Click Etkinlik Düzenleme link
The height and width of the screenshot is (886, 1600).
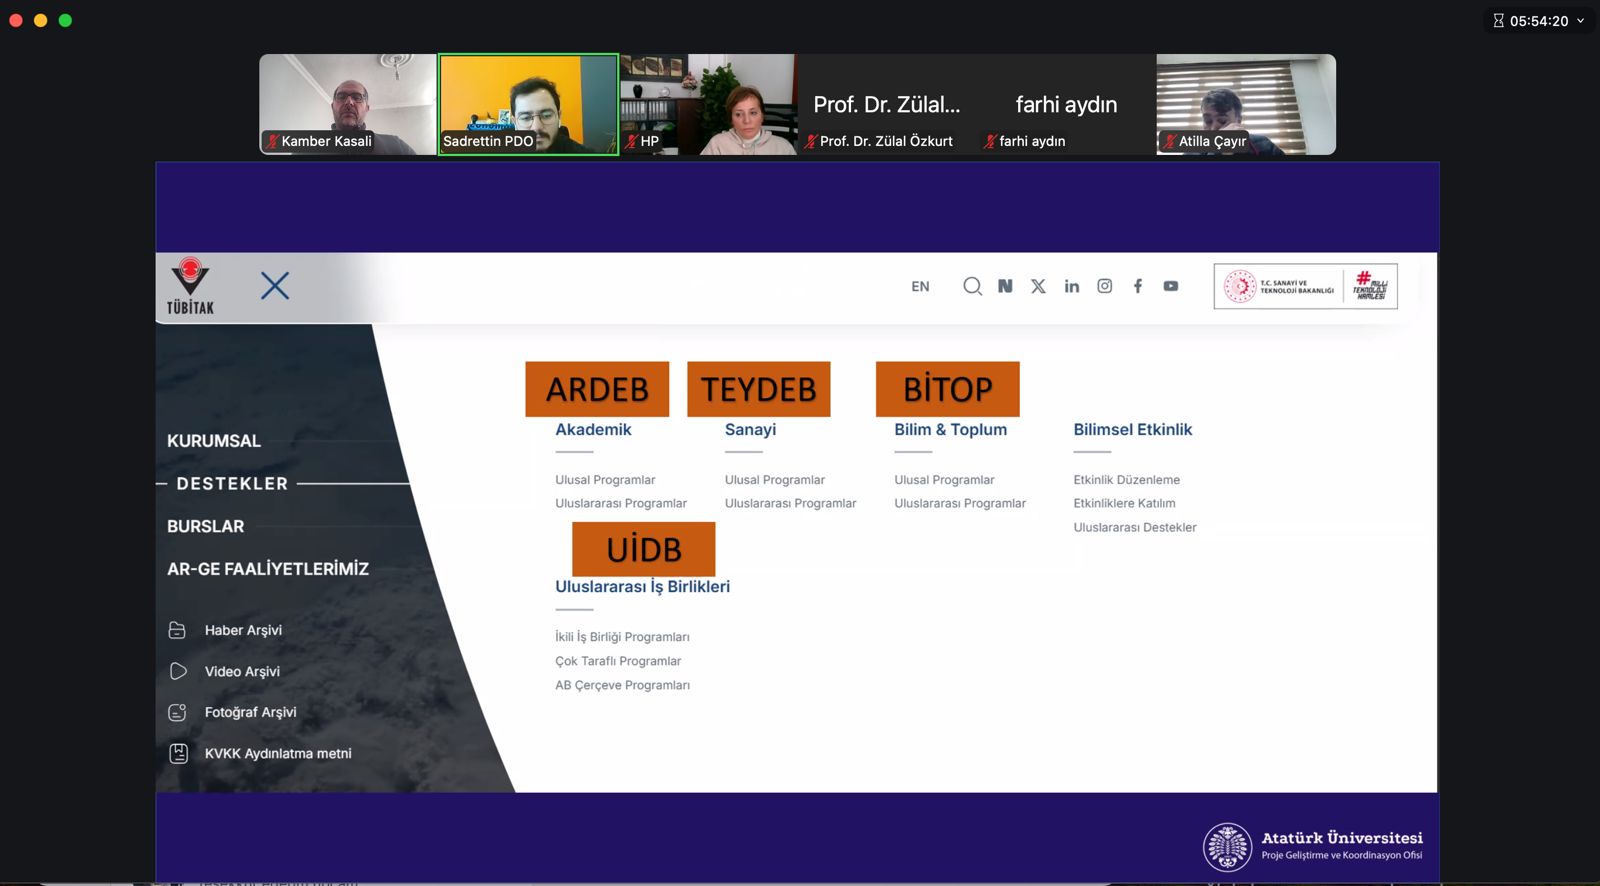coord(1126,480)
